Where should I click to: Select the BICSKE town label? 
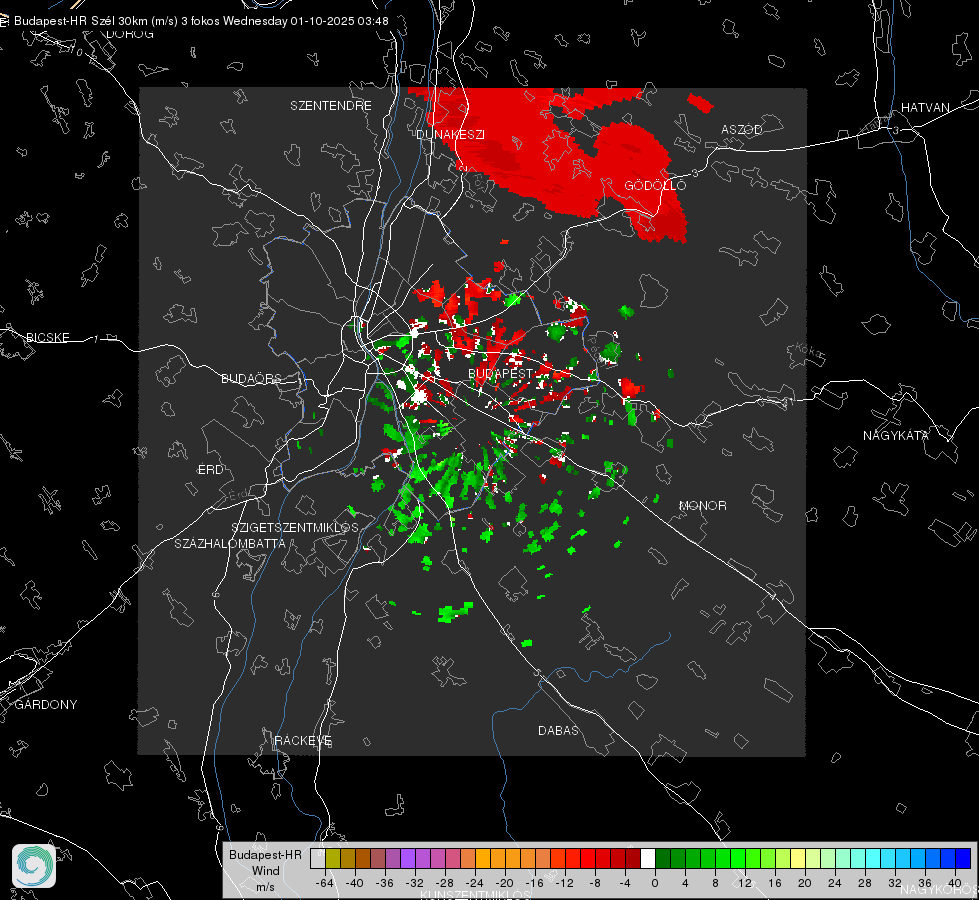click(x=47, y=337)
